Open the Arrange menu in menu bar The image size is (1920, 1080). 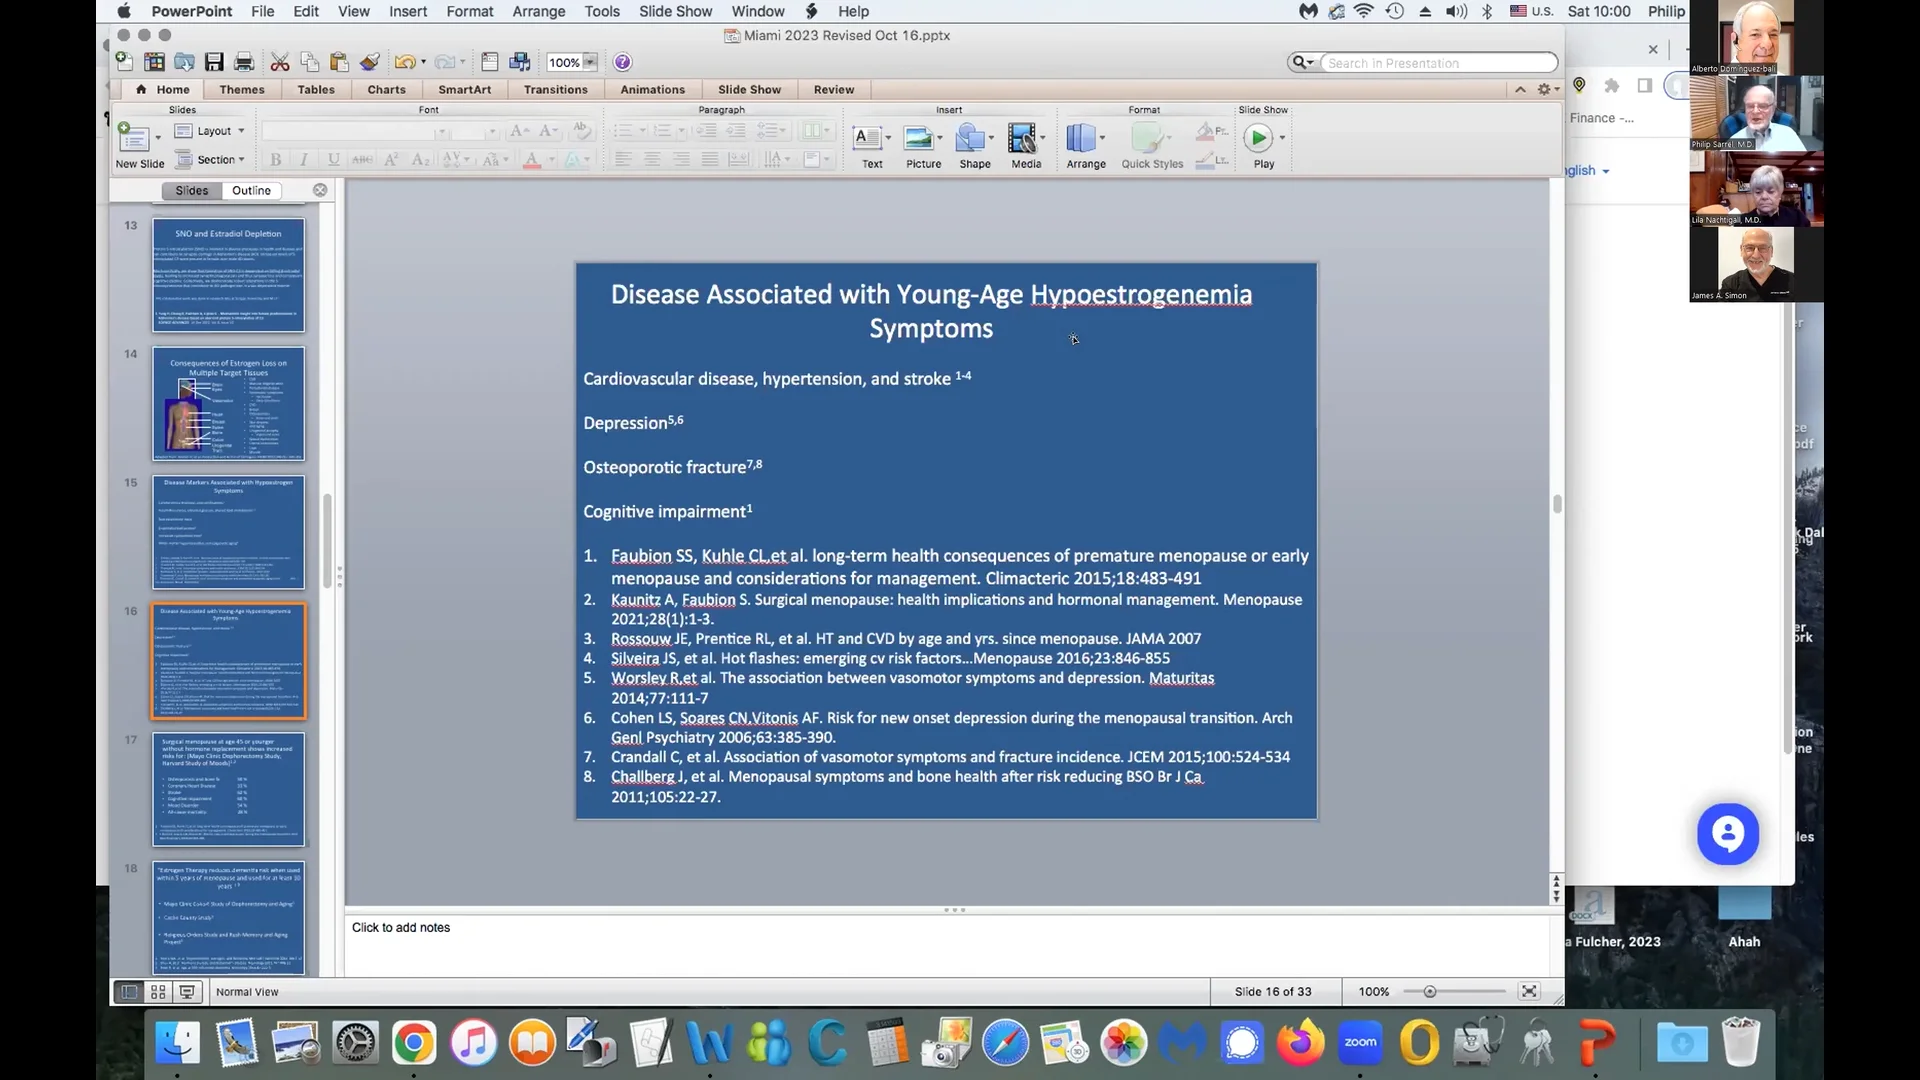pos(538,11)
